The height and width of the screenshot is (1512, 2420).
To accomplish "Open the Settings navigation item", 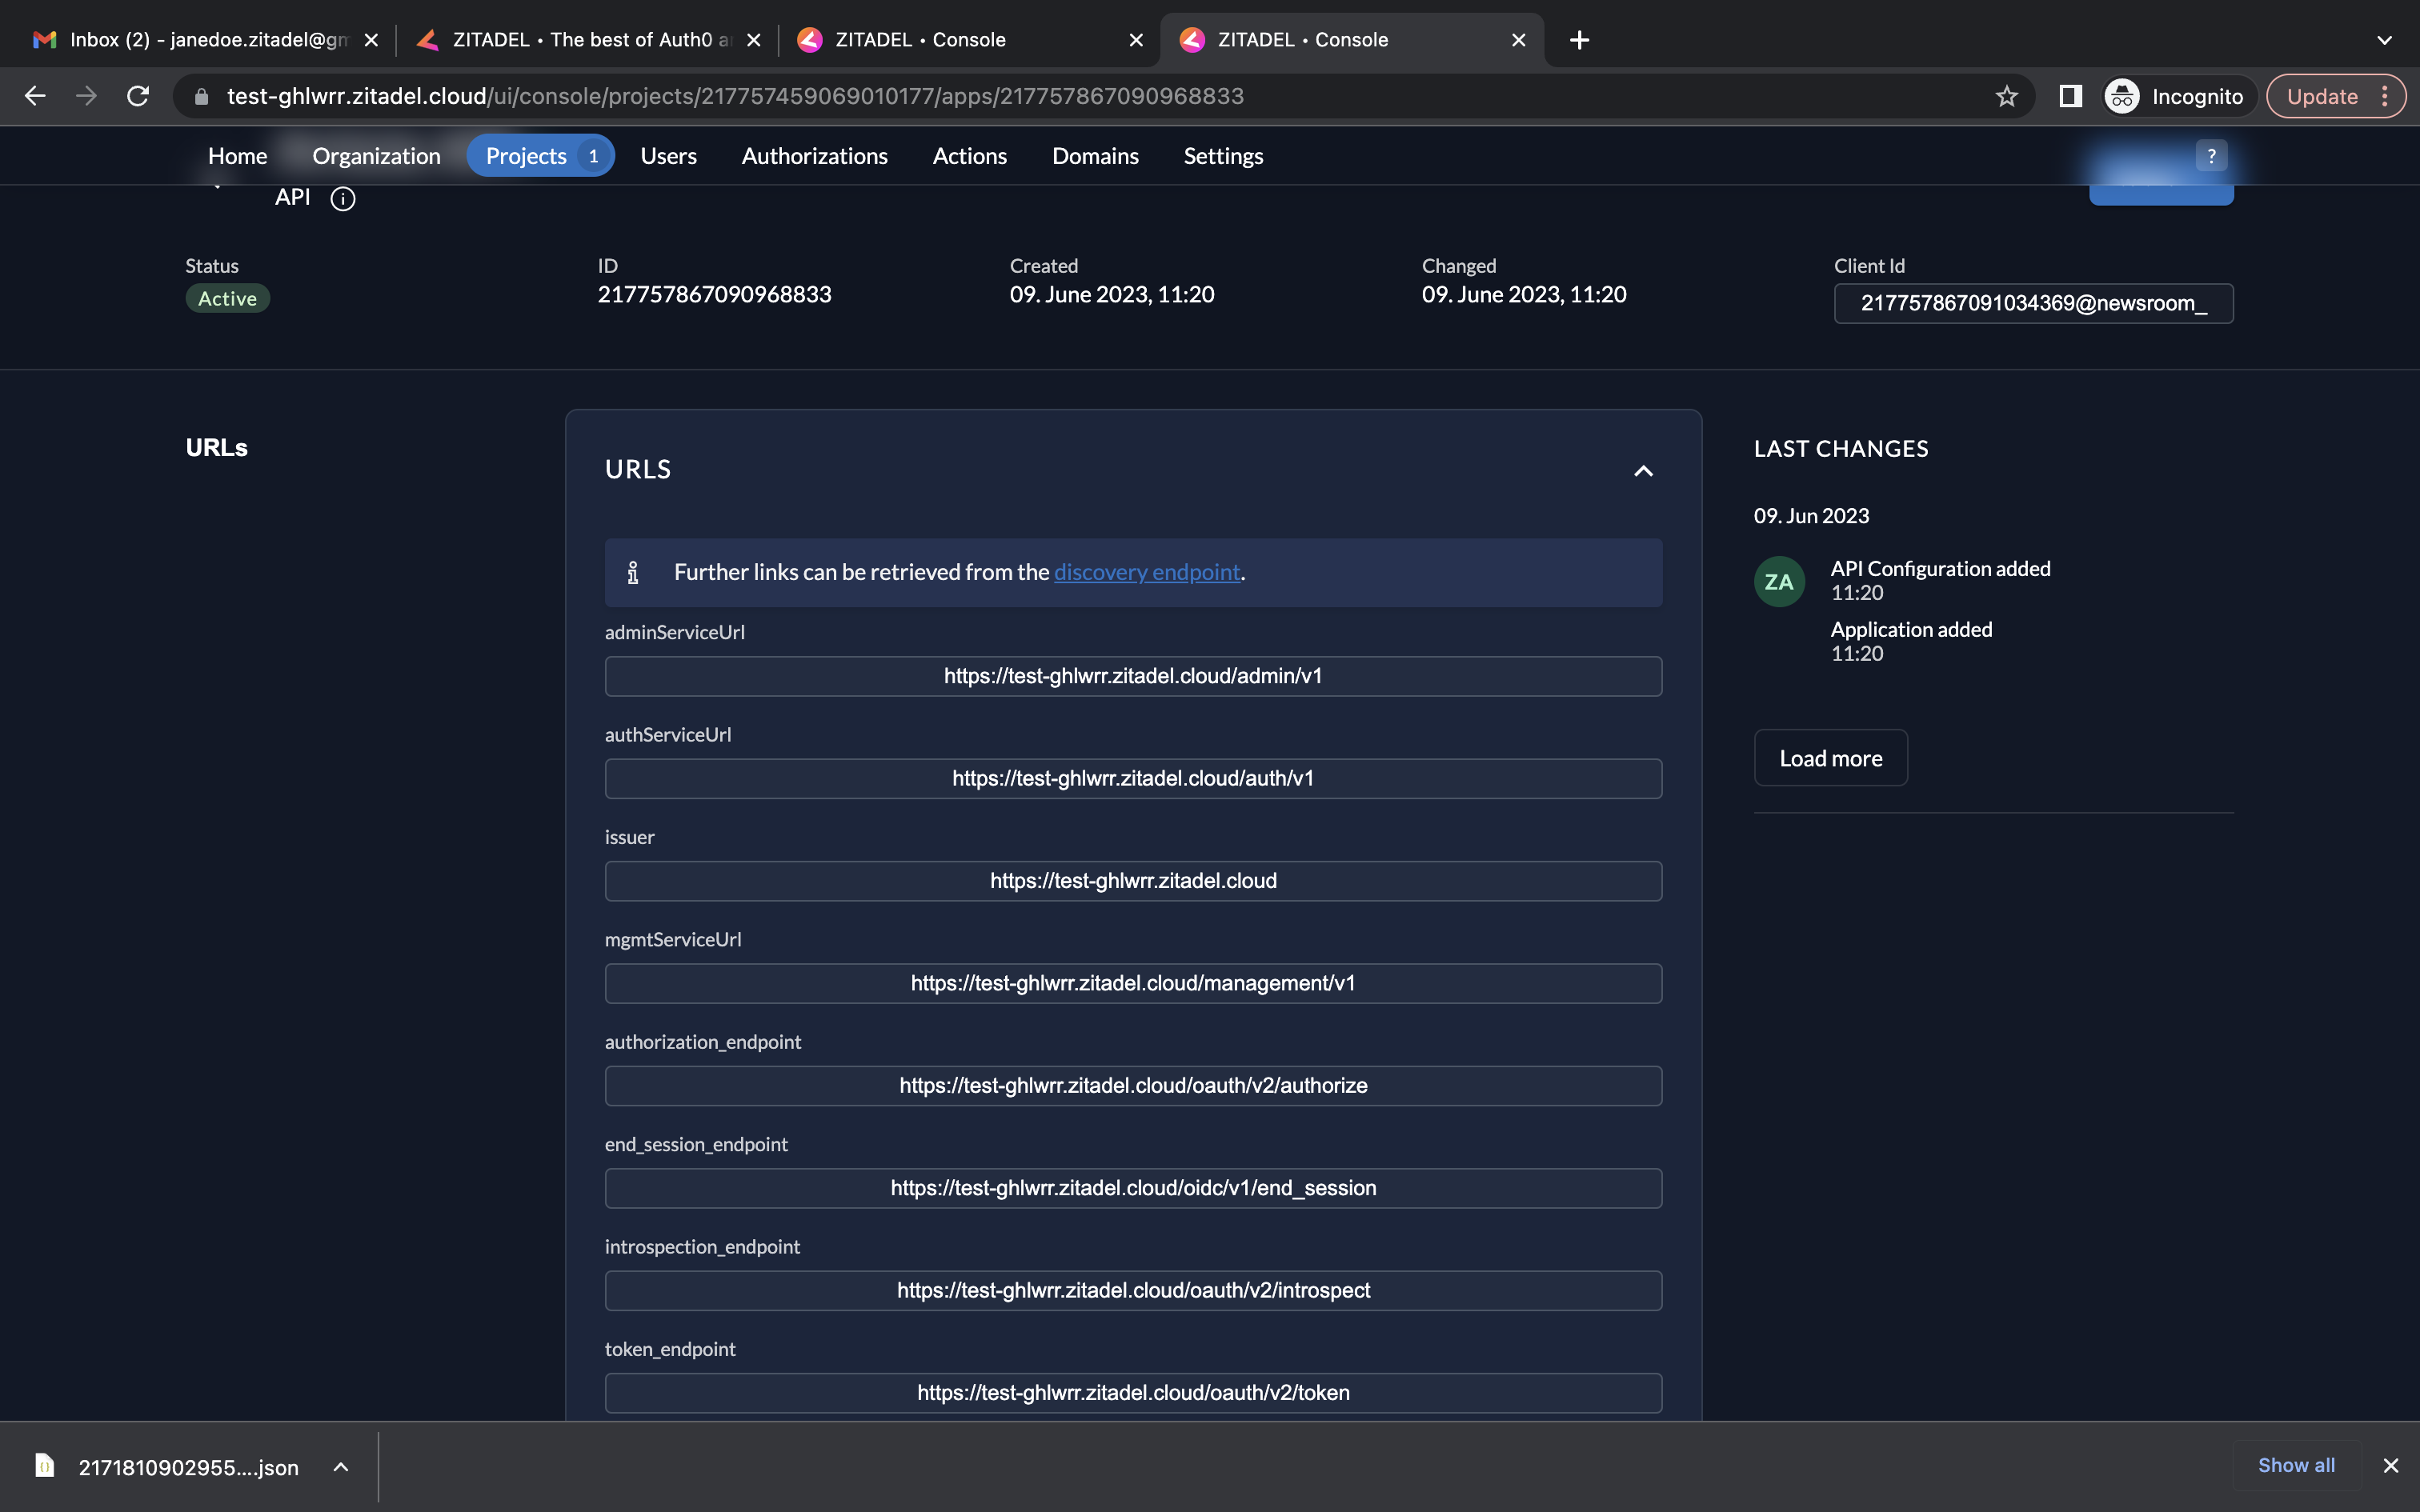I will 1223,156.
